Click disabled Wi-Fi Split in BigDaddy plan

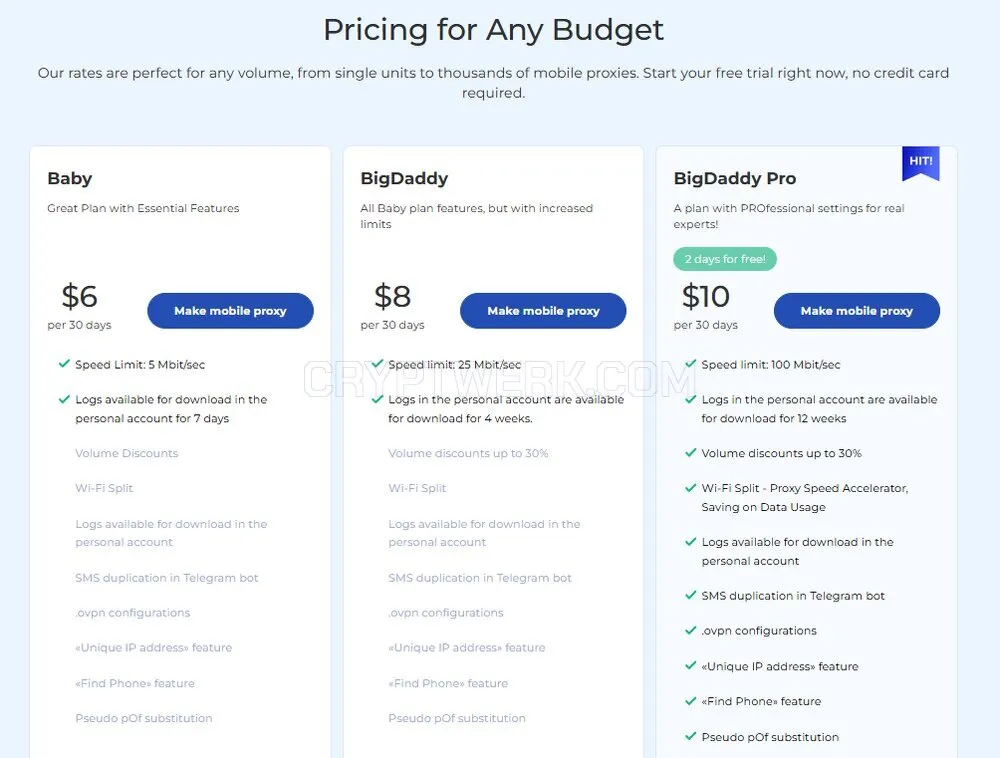417,488
